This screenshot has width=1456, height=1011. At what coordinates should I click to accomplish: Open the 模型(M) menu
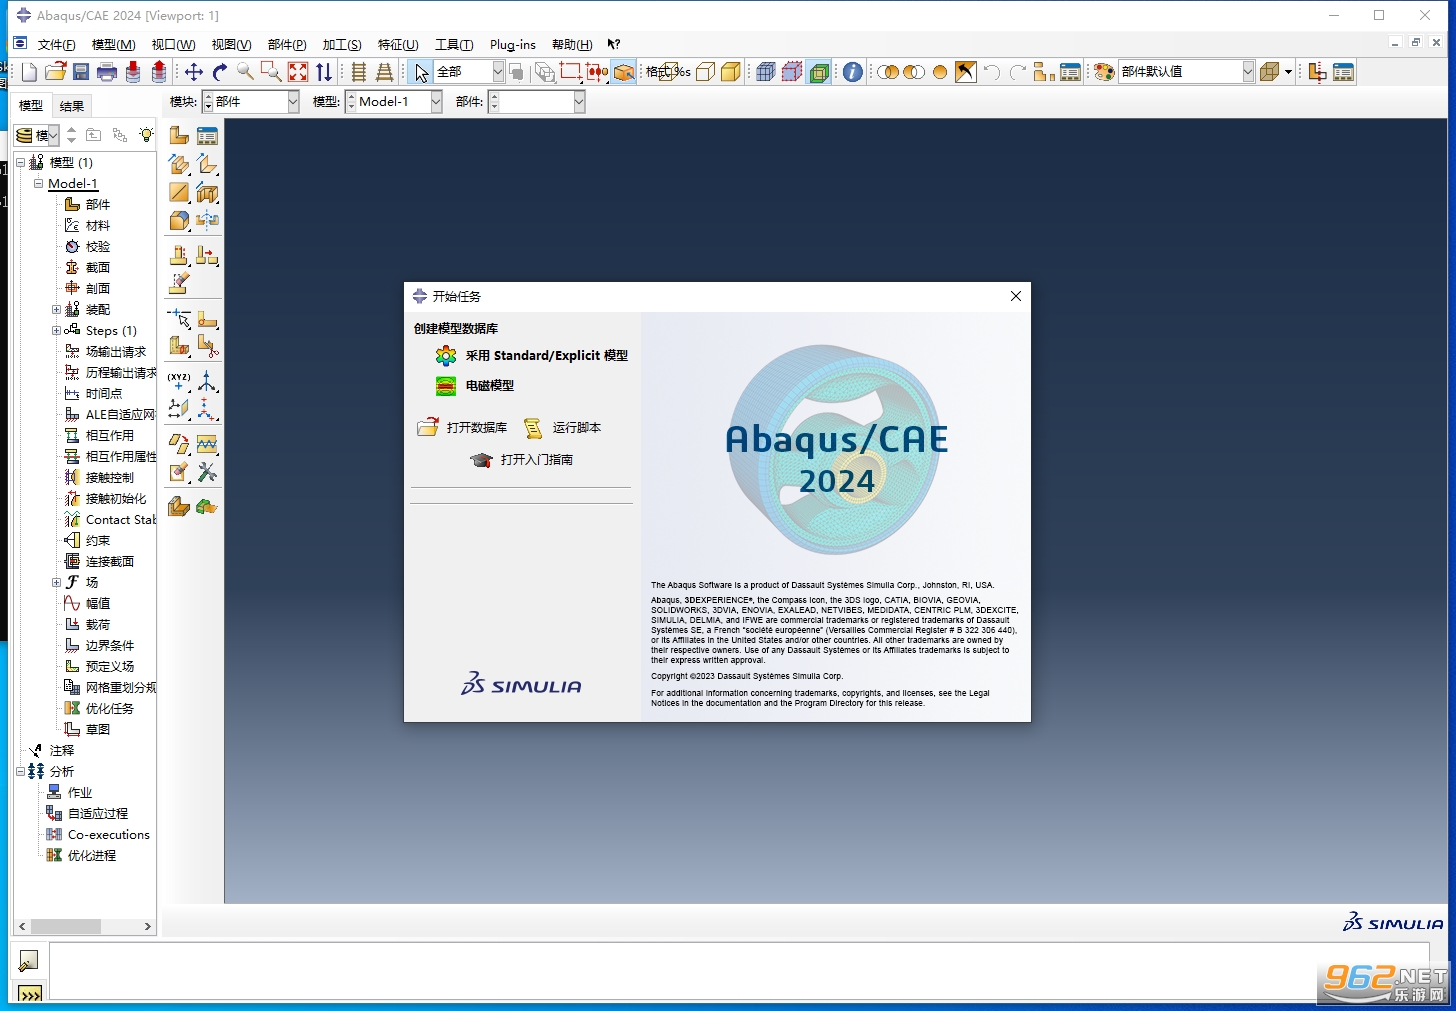(x=113, y=45)
